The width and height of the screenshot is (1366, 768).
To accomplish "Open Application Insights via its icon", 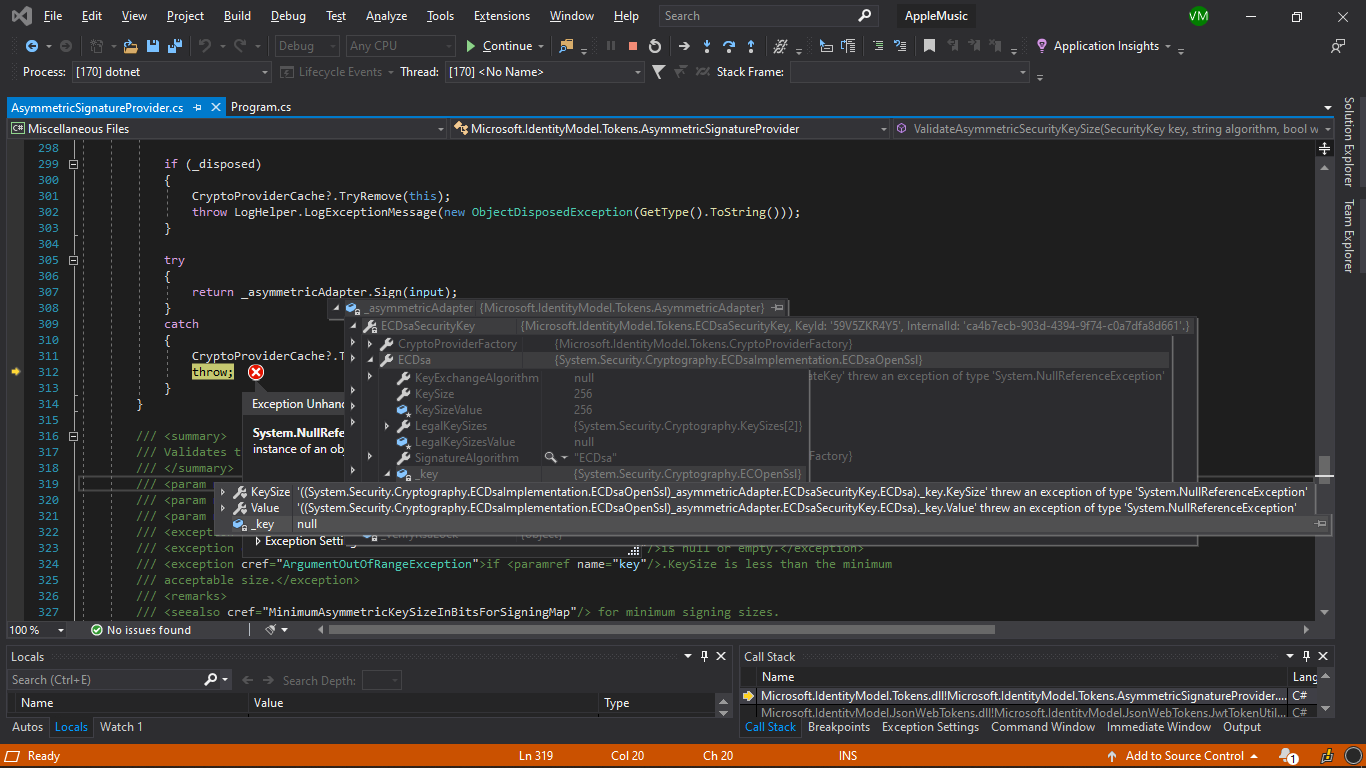I will [x=1040, y=45].
